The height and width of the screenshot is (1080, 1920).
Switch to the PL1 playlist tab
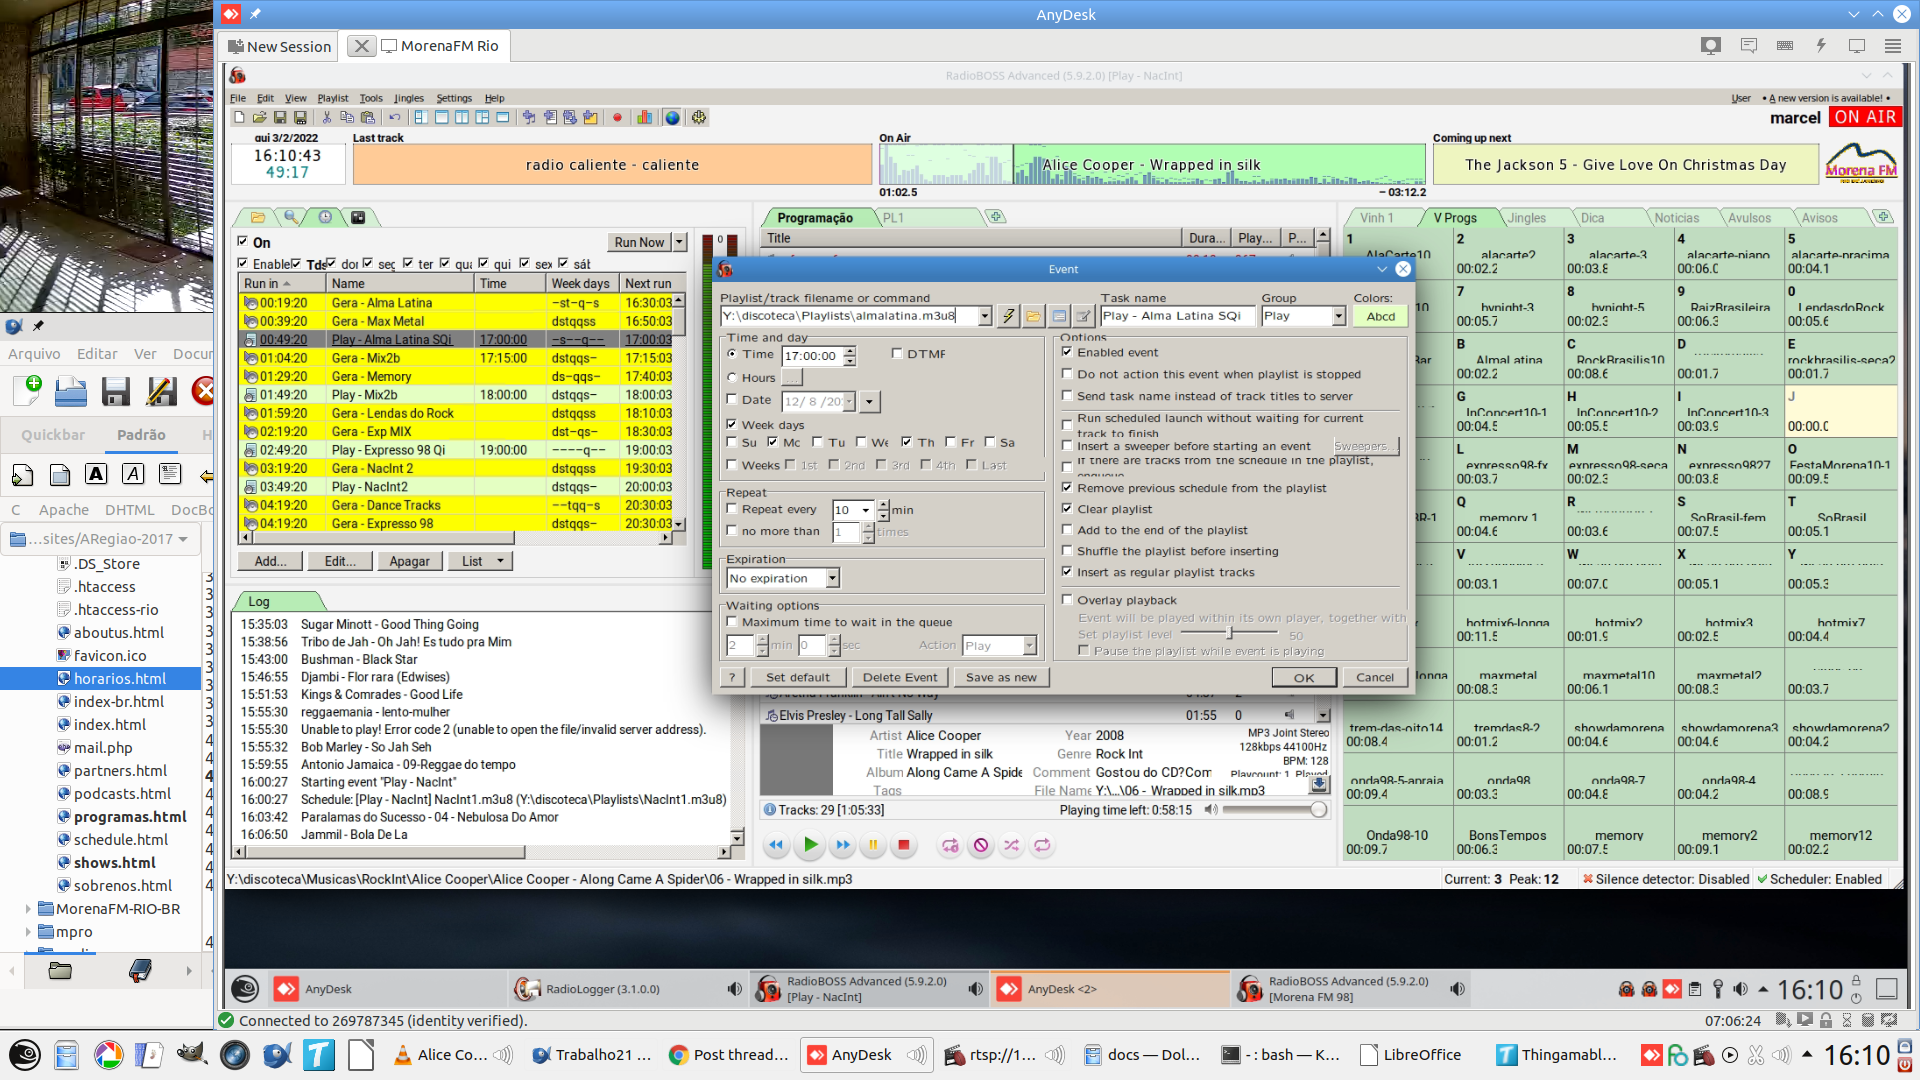(x=893, y=218)
